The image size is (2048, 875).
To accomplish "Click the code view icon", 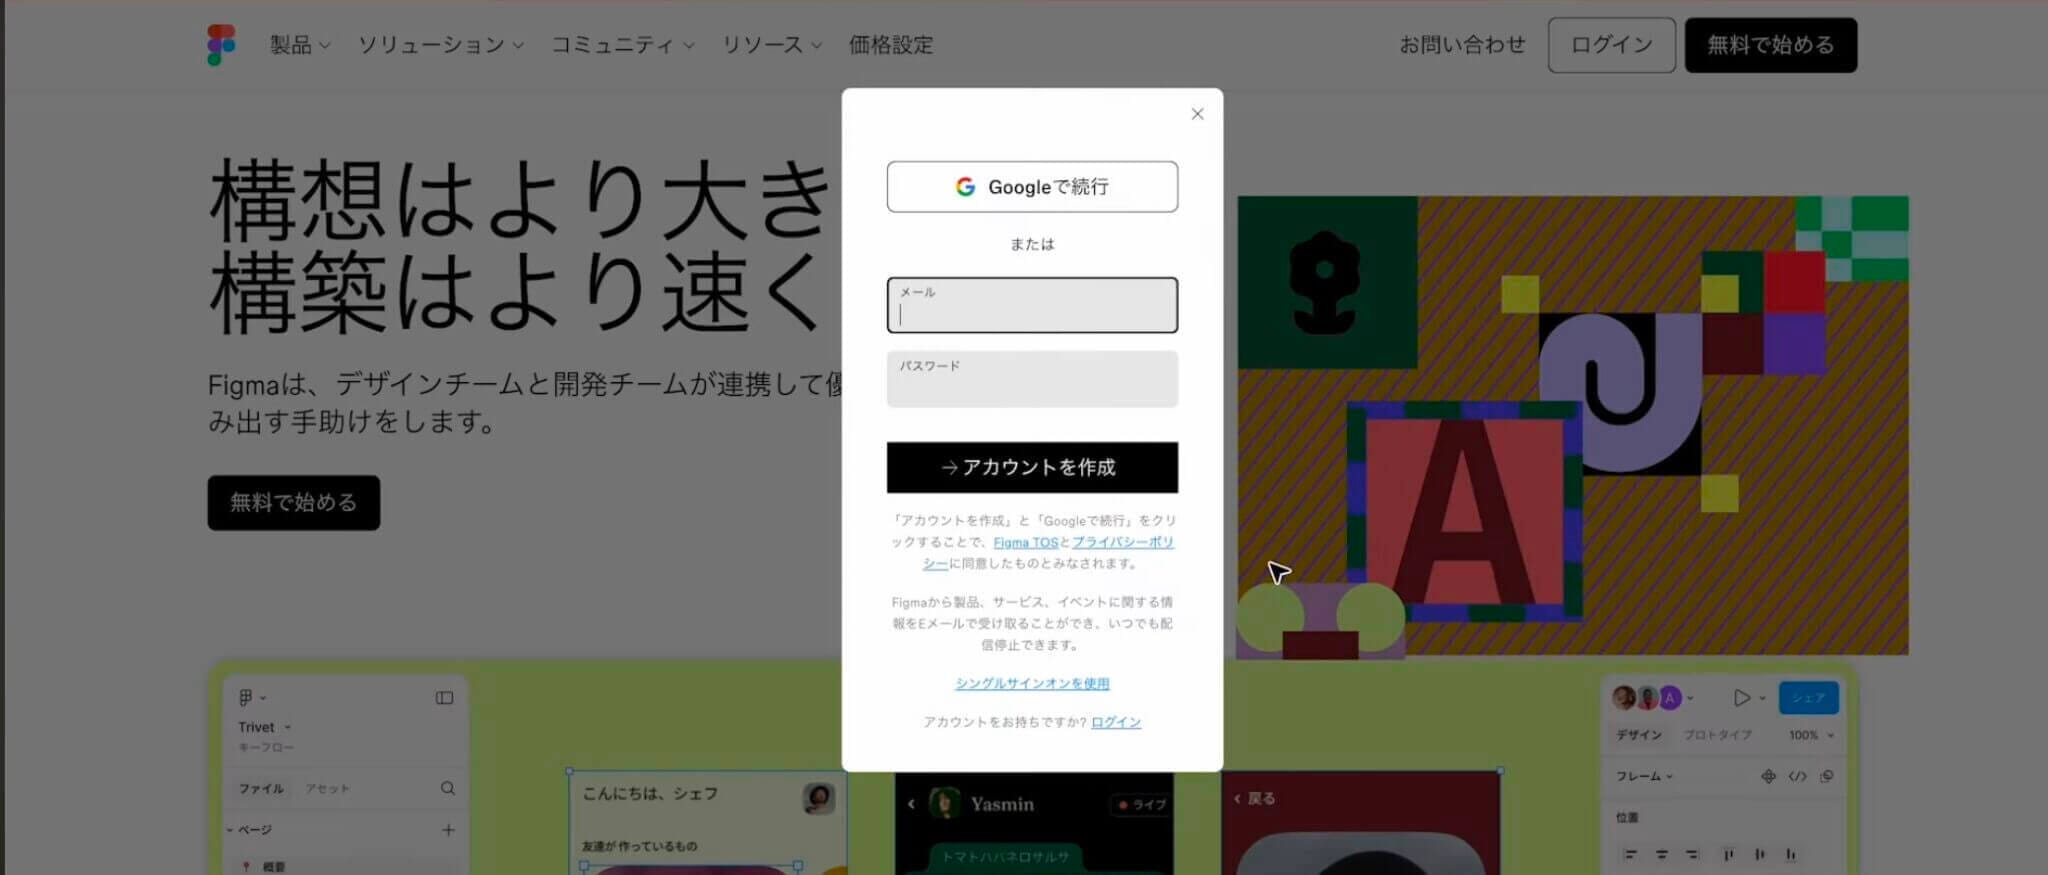I will 1797,776.
